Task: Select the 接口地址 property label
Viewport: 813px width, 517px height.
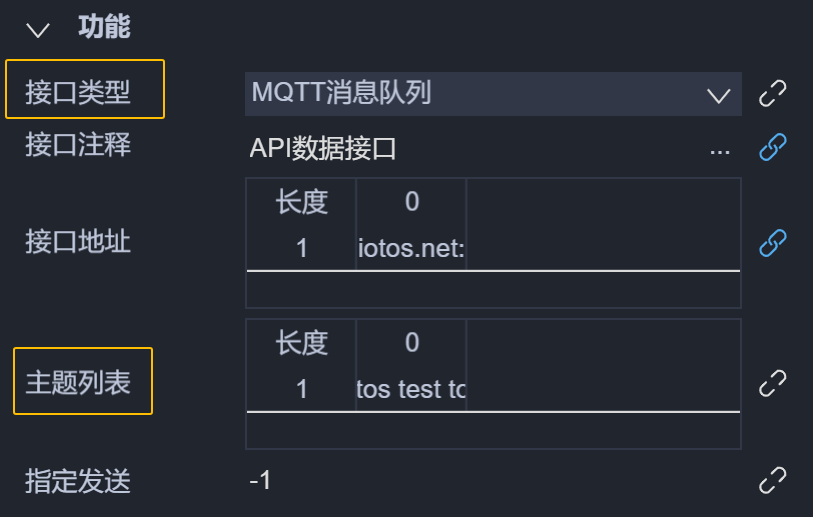Action: click(x=78, y=241)
